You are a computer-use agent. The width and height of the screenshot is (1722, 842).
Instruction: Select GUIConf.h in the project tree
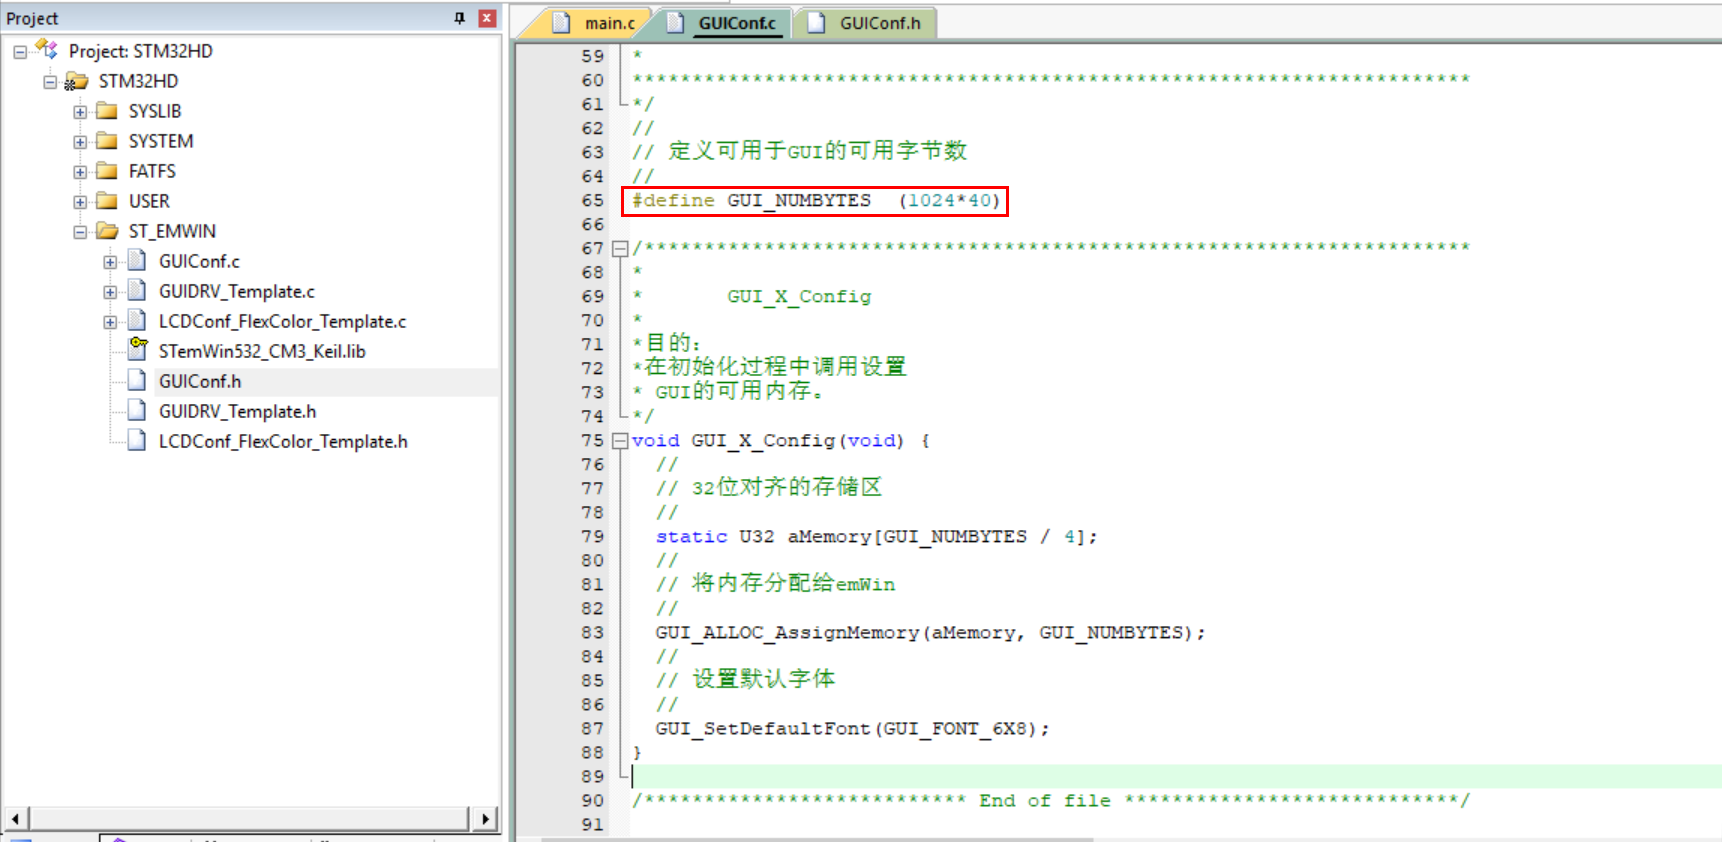coord(200,381)
